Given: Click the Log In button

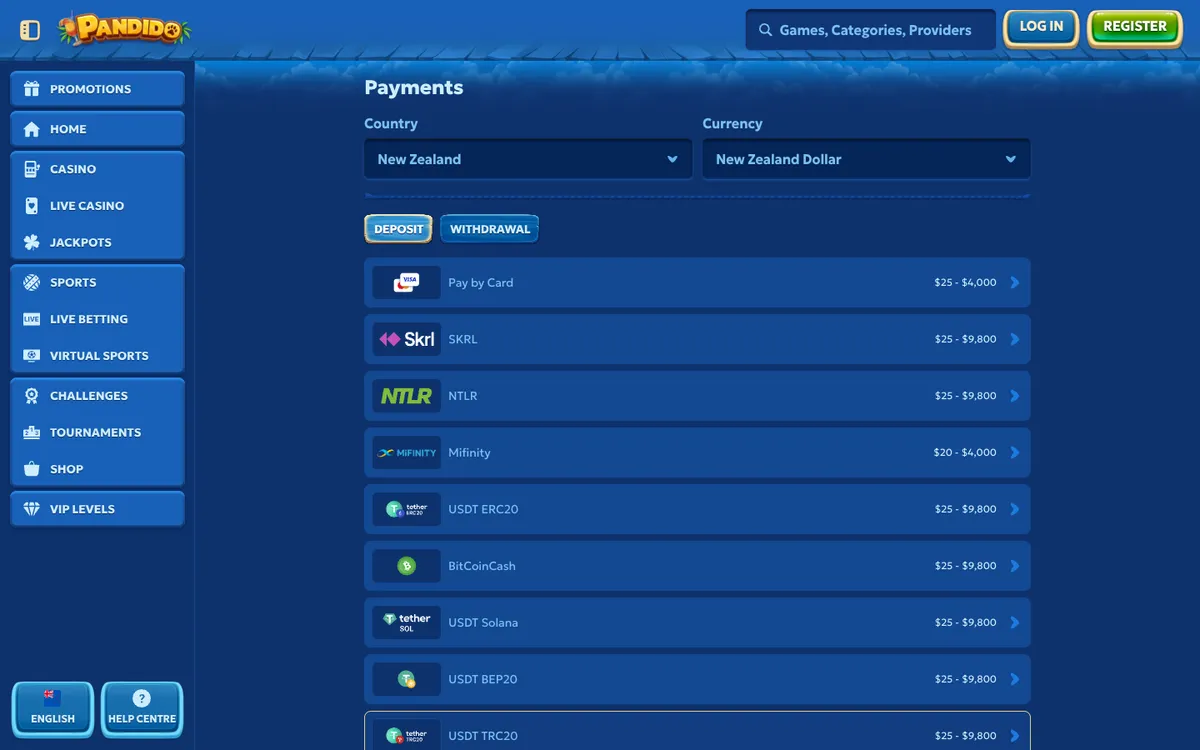Looking at the screenshot, I should click(1041, 27).
